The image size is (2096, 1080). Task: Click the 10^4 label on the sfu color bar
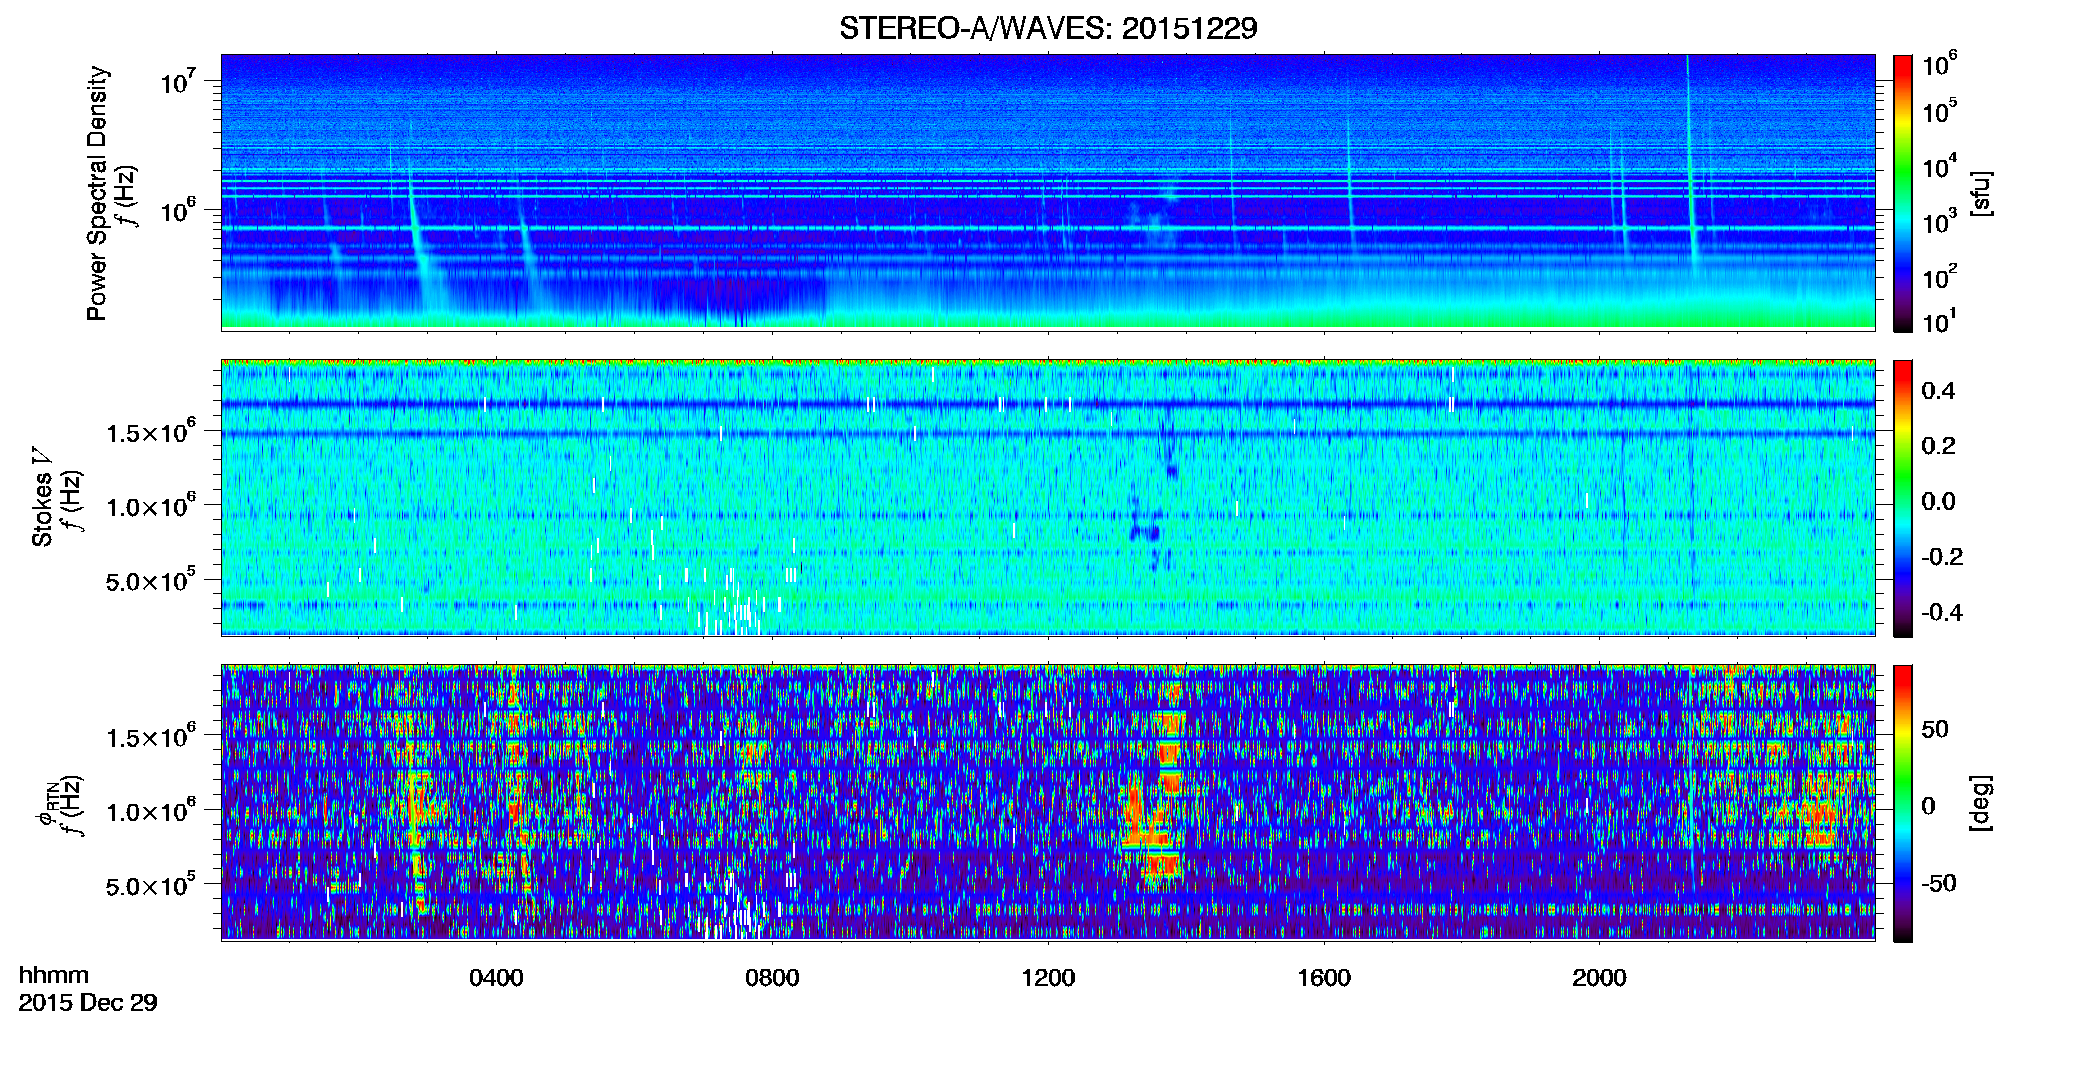click(1940, 166)
